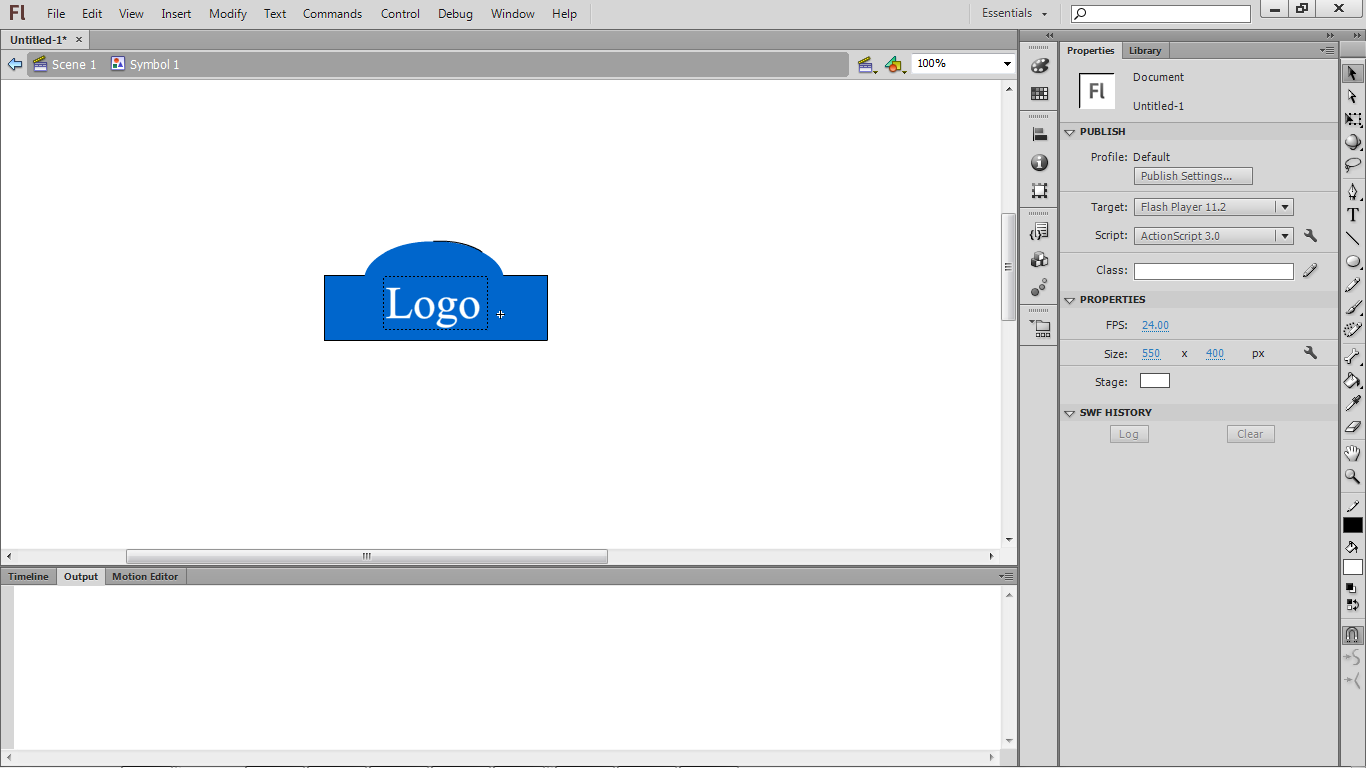Image resolution: width=1366 pixels, height=768 pixels.
Task: Open ActionScript settings wrench next to Script
Action: tap(1310, 236)
